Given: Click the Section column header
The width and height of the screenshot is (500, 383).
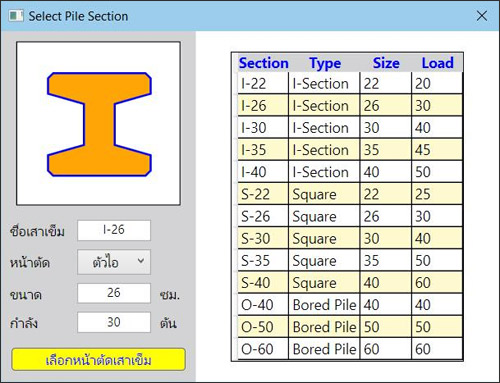Looking at the screenshot, I should (x=263, y=63).
